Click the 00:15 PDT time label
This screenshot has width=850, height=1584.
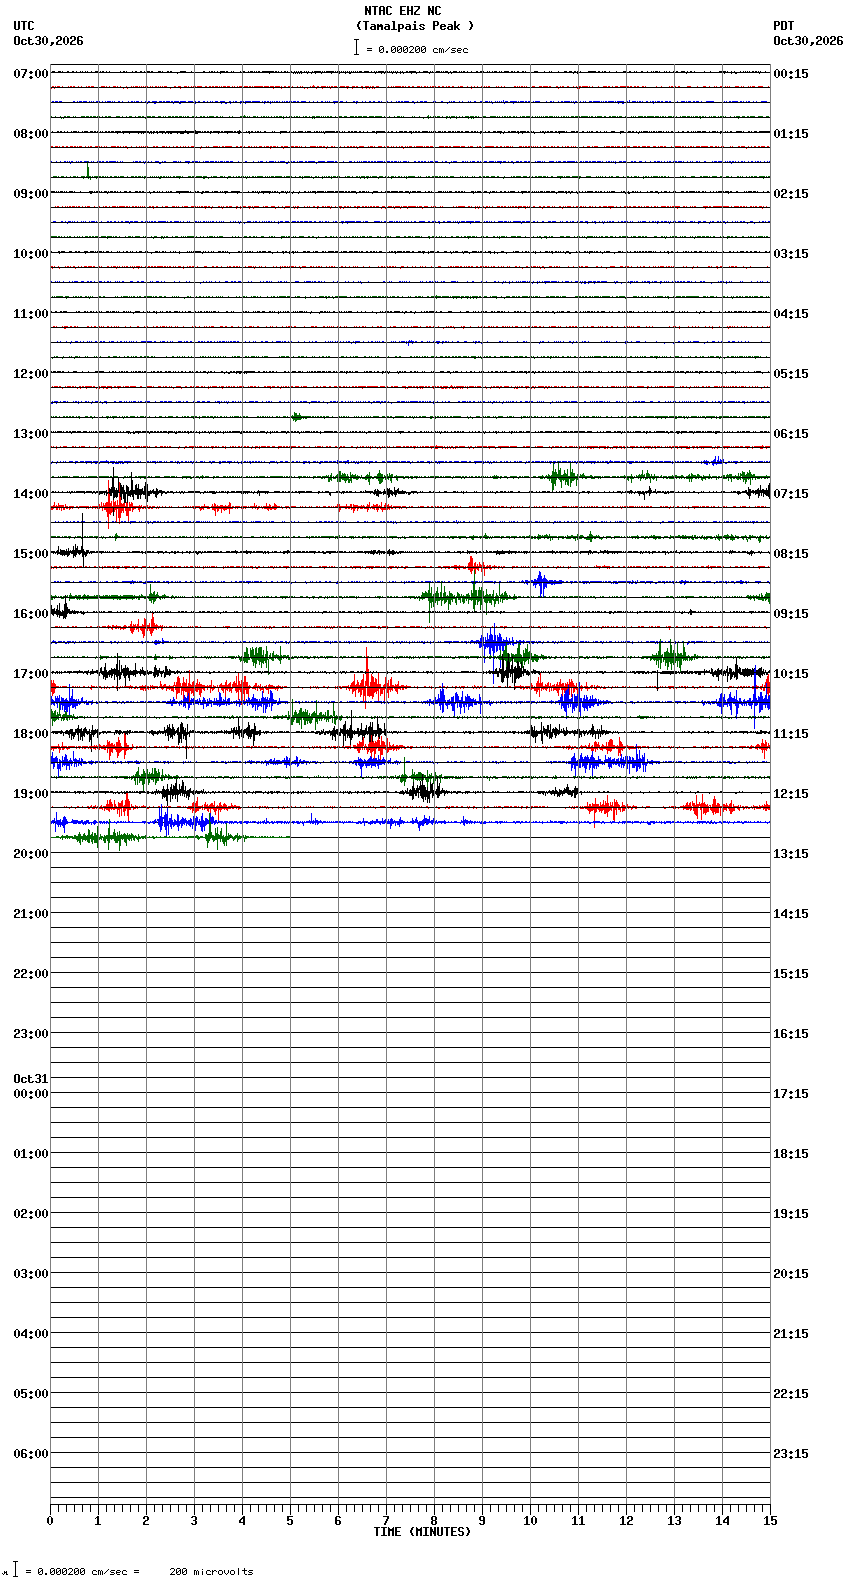791,74
